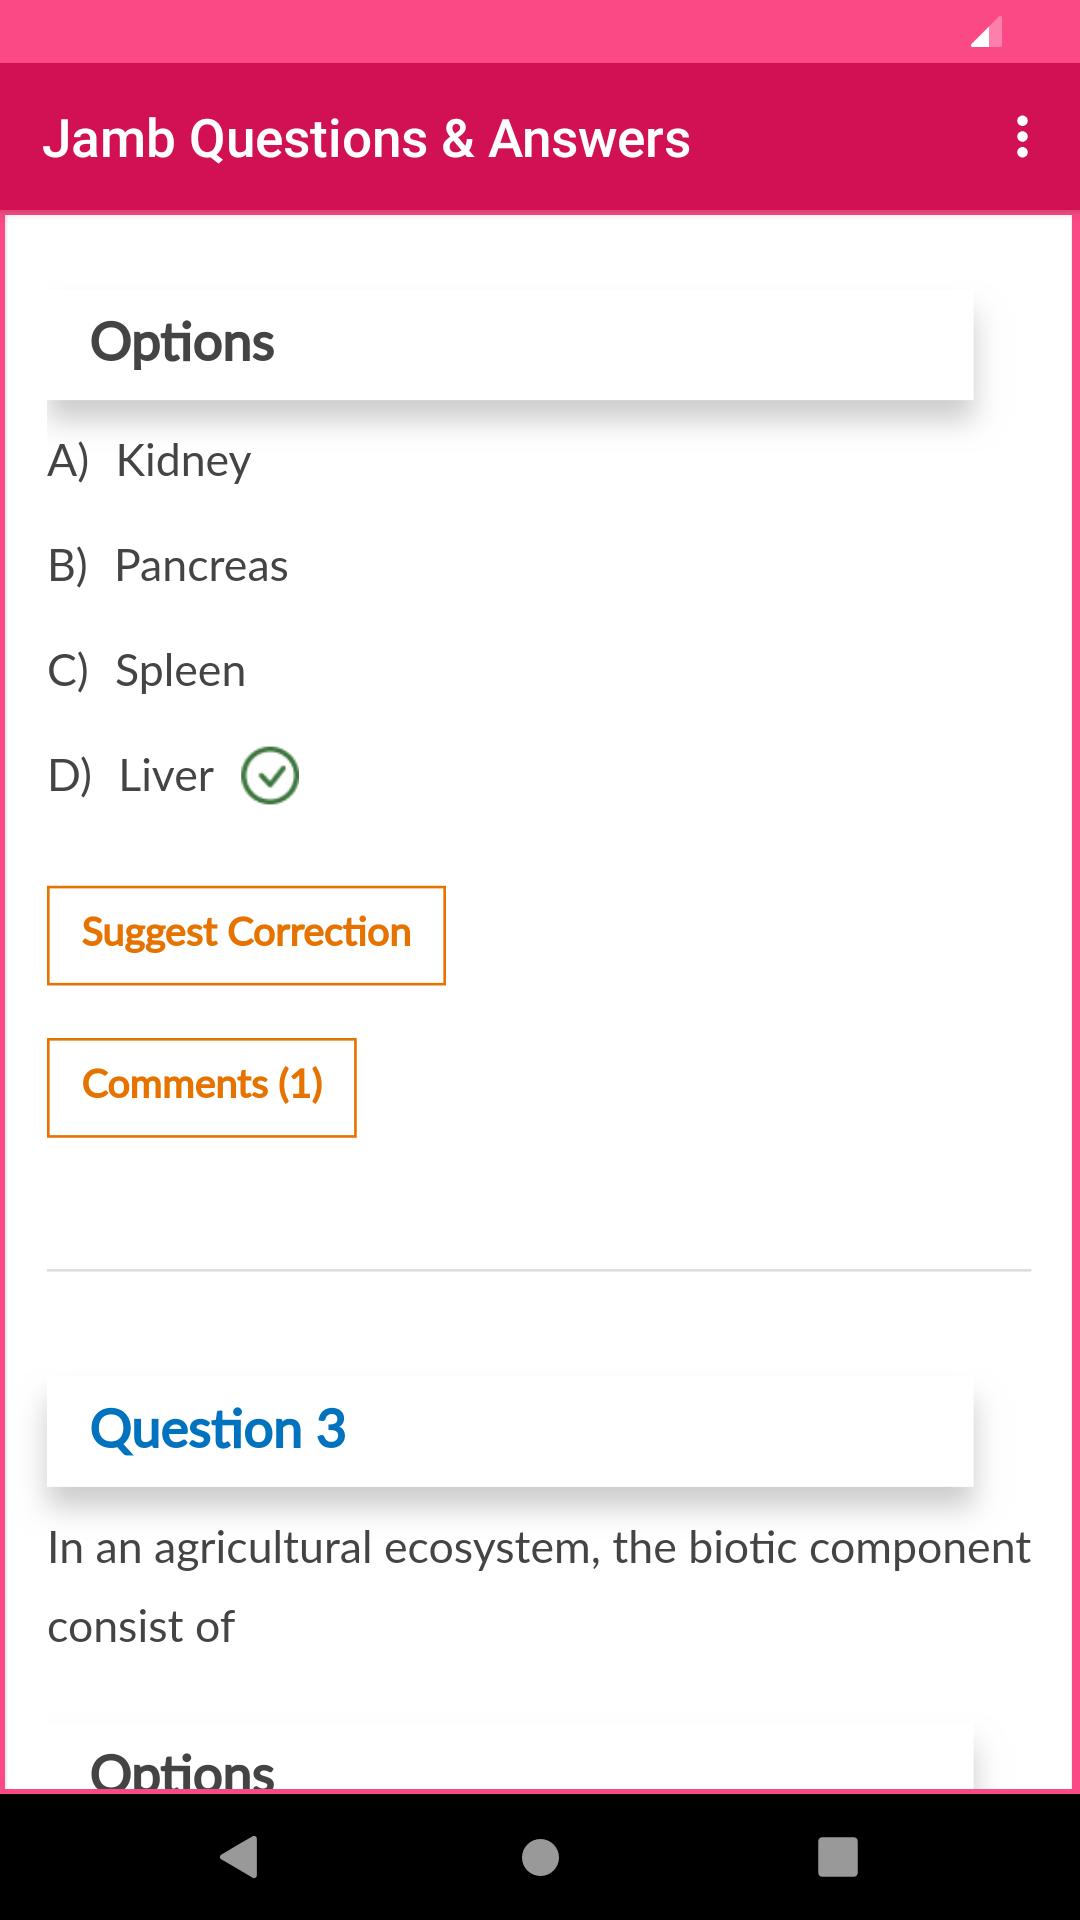Screen dimensions: 1080x1920
Task: Select the correct answer D) Liver
Action: pyautogui.click(x=131, y=775)
